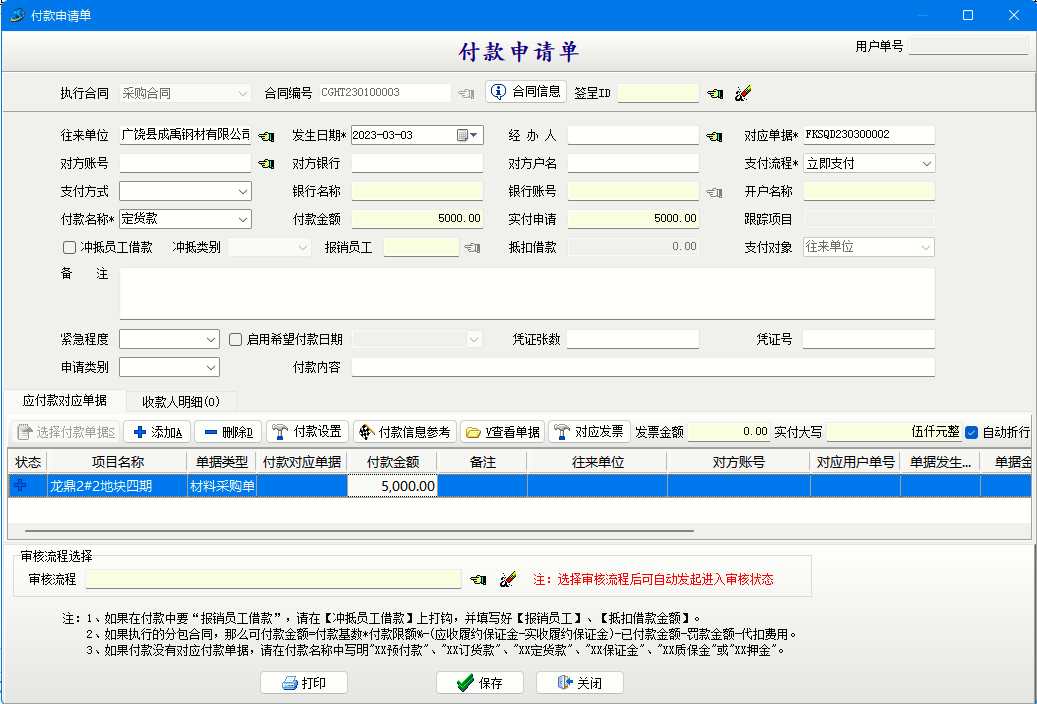This screenshot has width=1037, height=704.
Task: Click the 保存 button
Action: [x=479, y=683]
